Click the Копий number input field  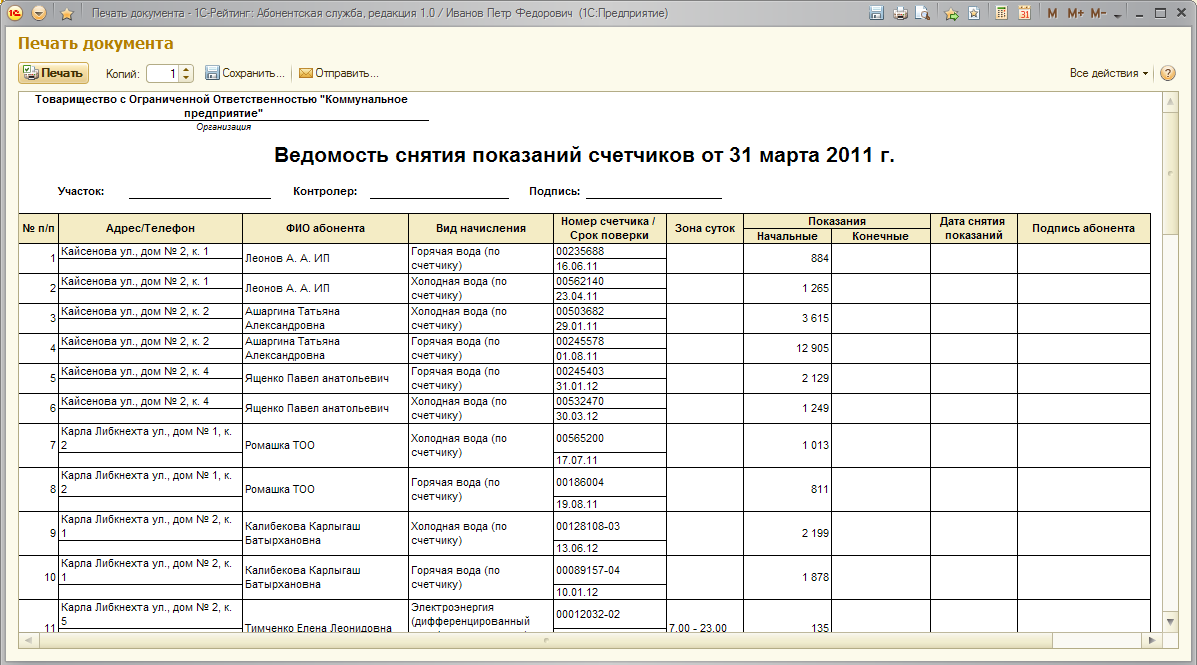coord(162,73)
